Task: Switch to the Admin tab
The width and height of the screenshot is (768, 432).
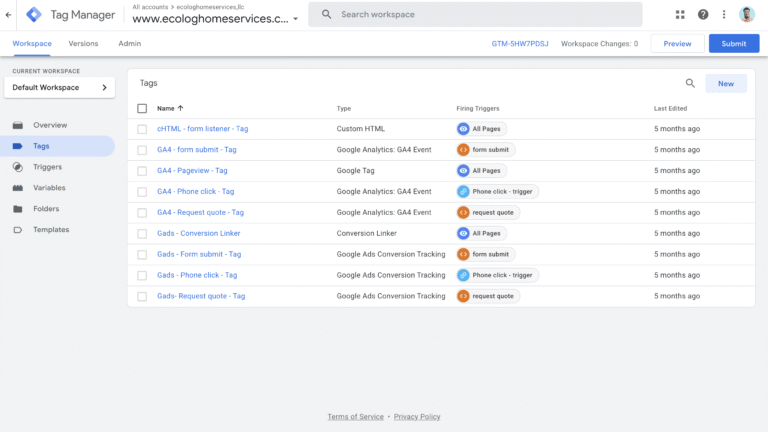Action: [x=129, y=44]
